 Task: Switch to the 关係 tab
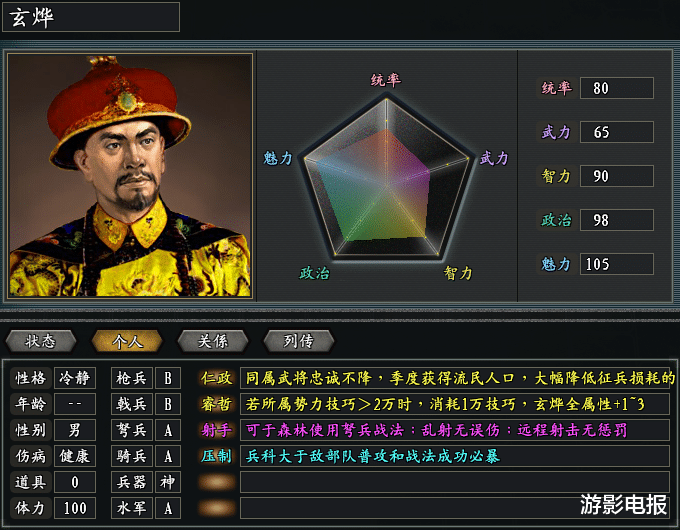click(x=213, y=341)
